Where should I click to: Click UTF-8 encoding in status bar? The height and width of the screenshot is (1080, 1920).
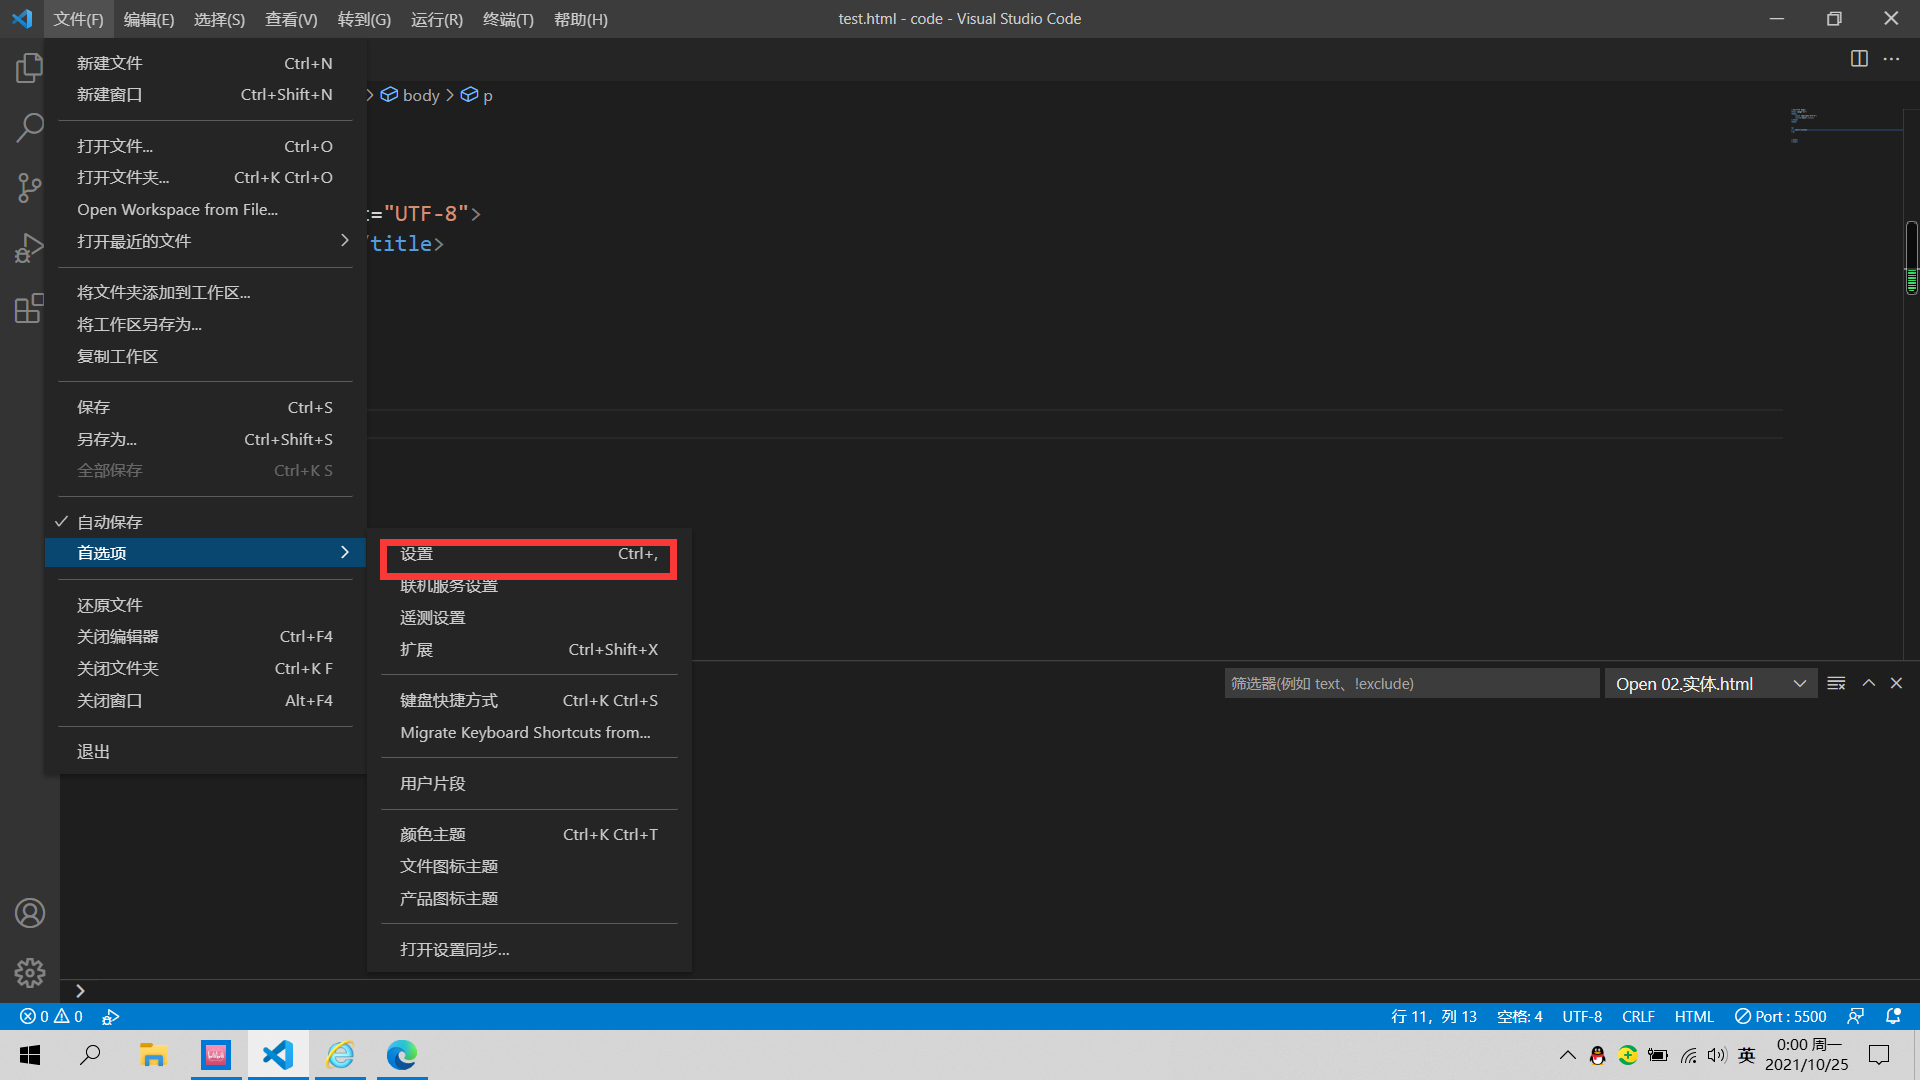tap(1581, 1016)
